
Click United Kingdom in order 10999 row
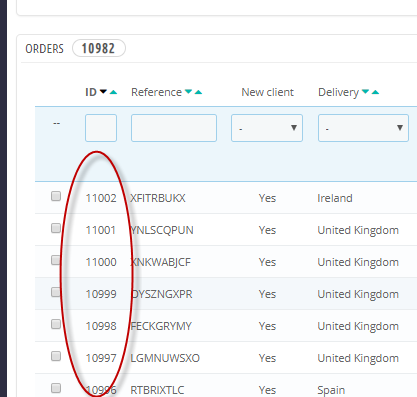tap(358, 294)
